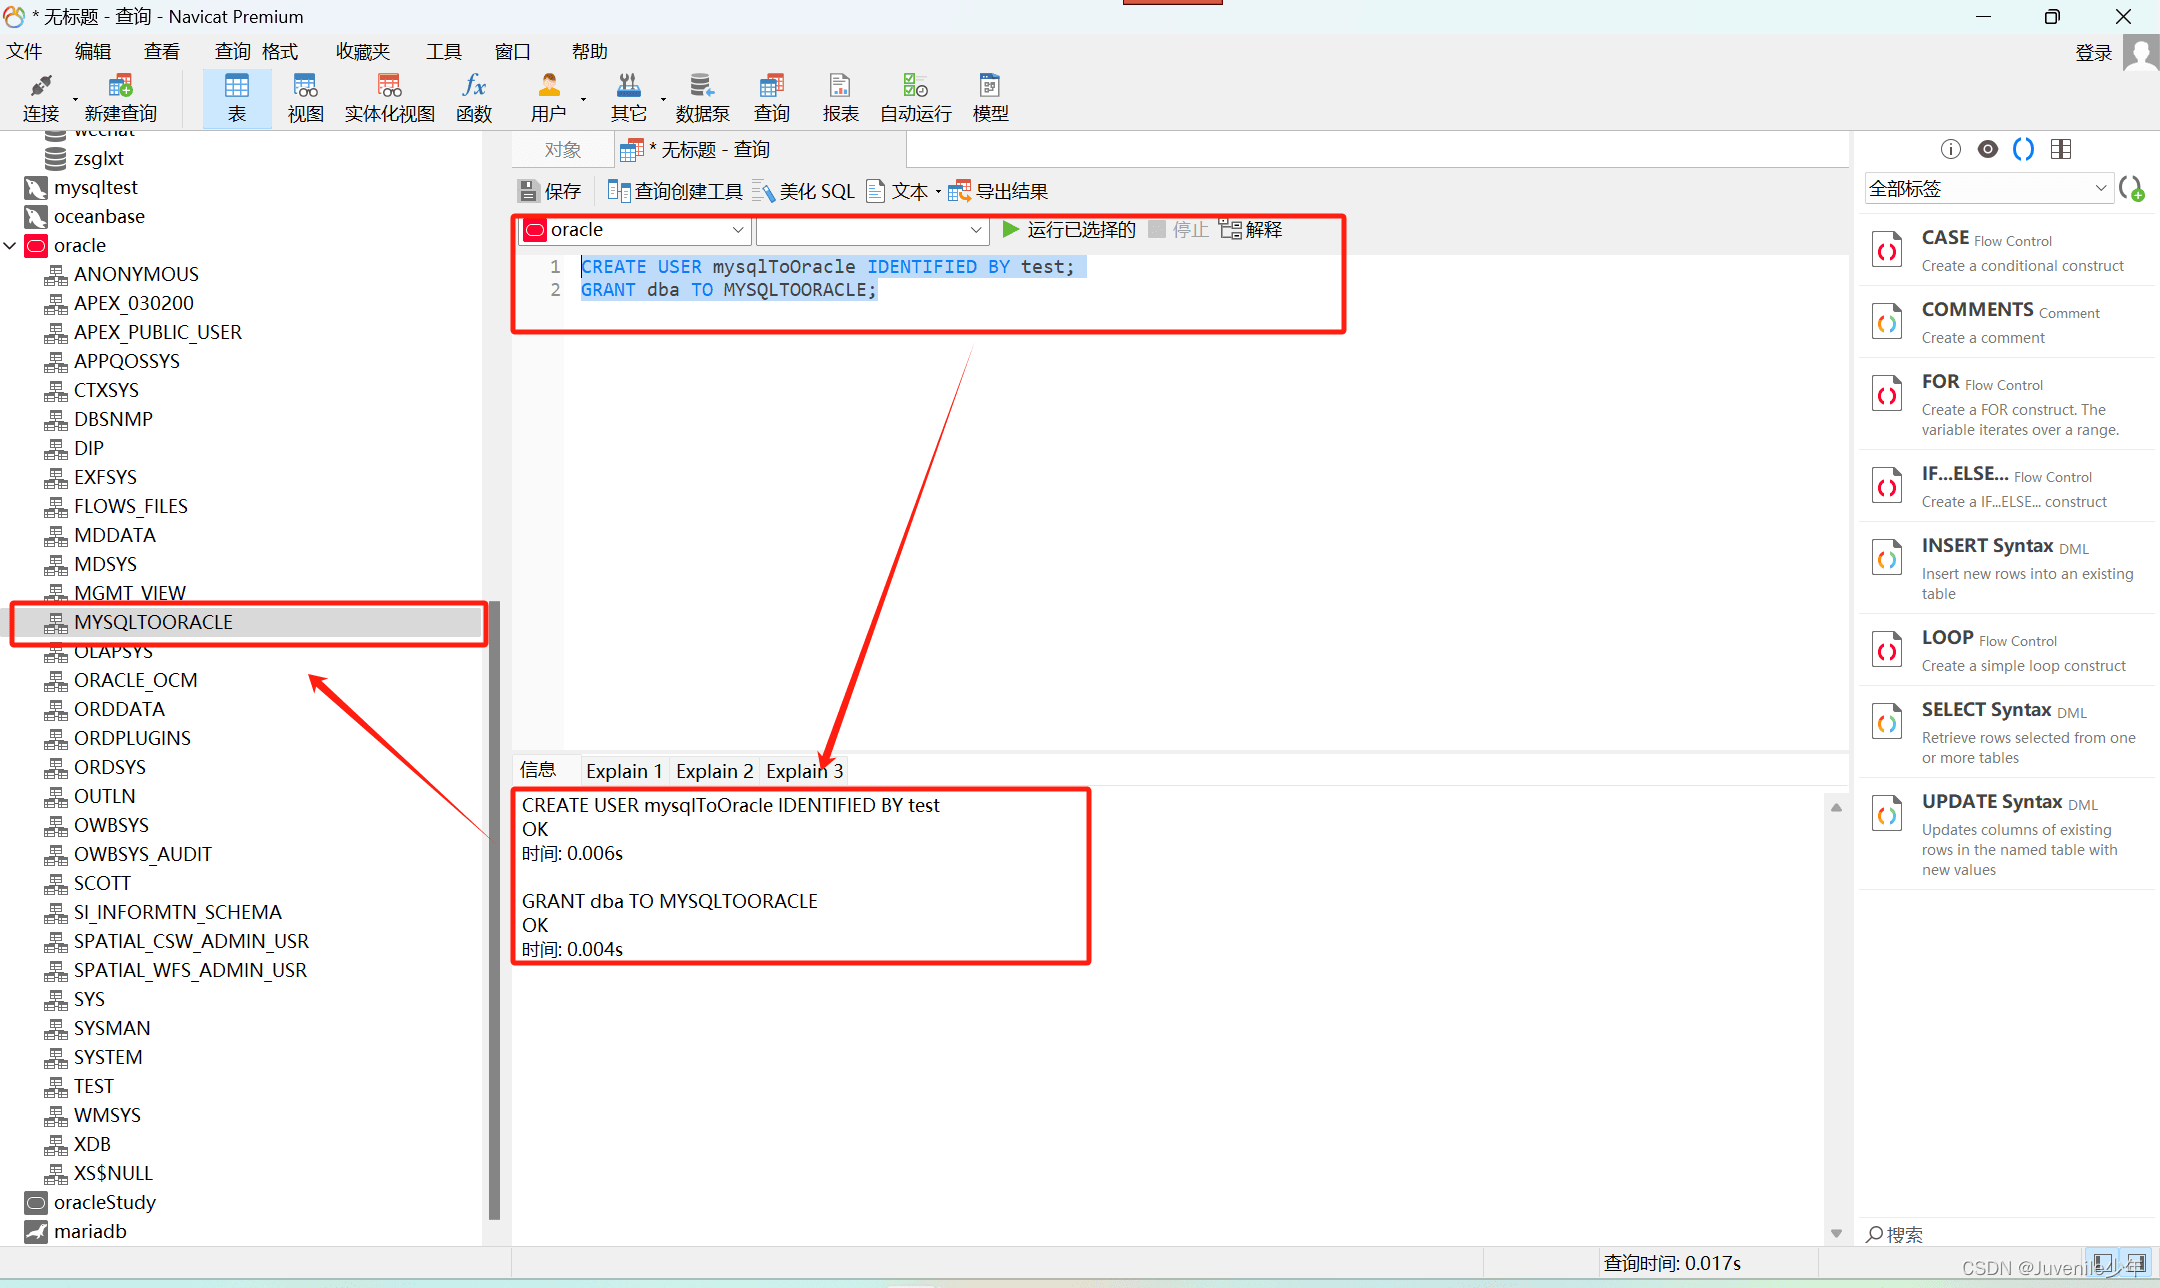Click the Automation (自动运行) toolbar icon
Image resolution: width=2160 pixels, height=1288 pixels.
pyautogui.click(x=915, y=97)
